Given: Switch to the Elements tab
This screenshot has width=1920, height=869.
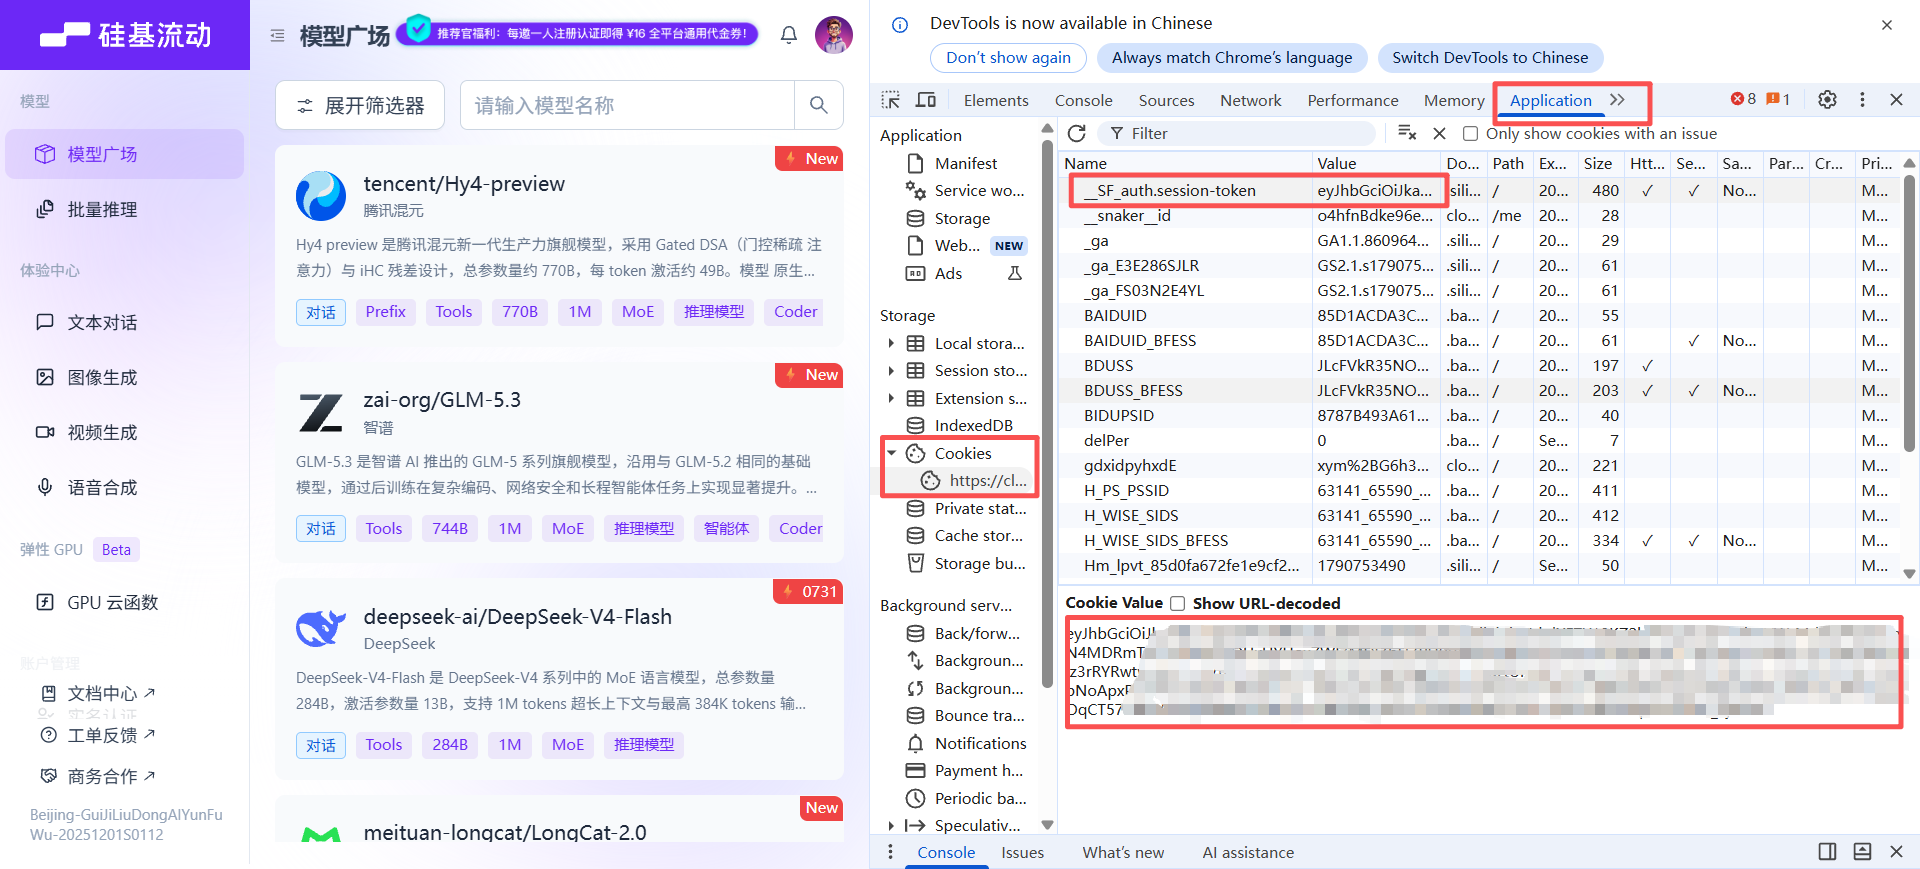Looking at the screenshot, I should [996, 100].
